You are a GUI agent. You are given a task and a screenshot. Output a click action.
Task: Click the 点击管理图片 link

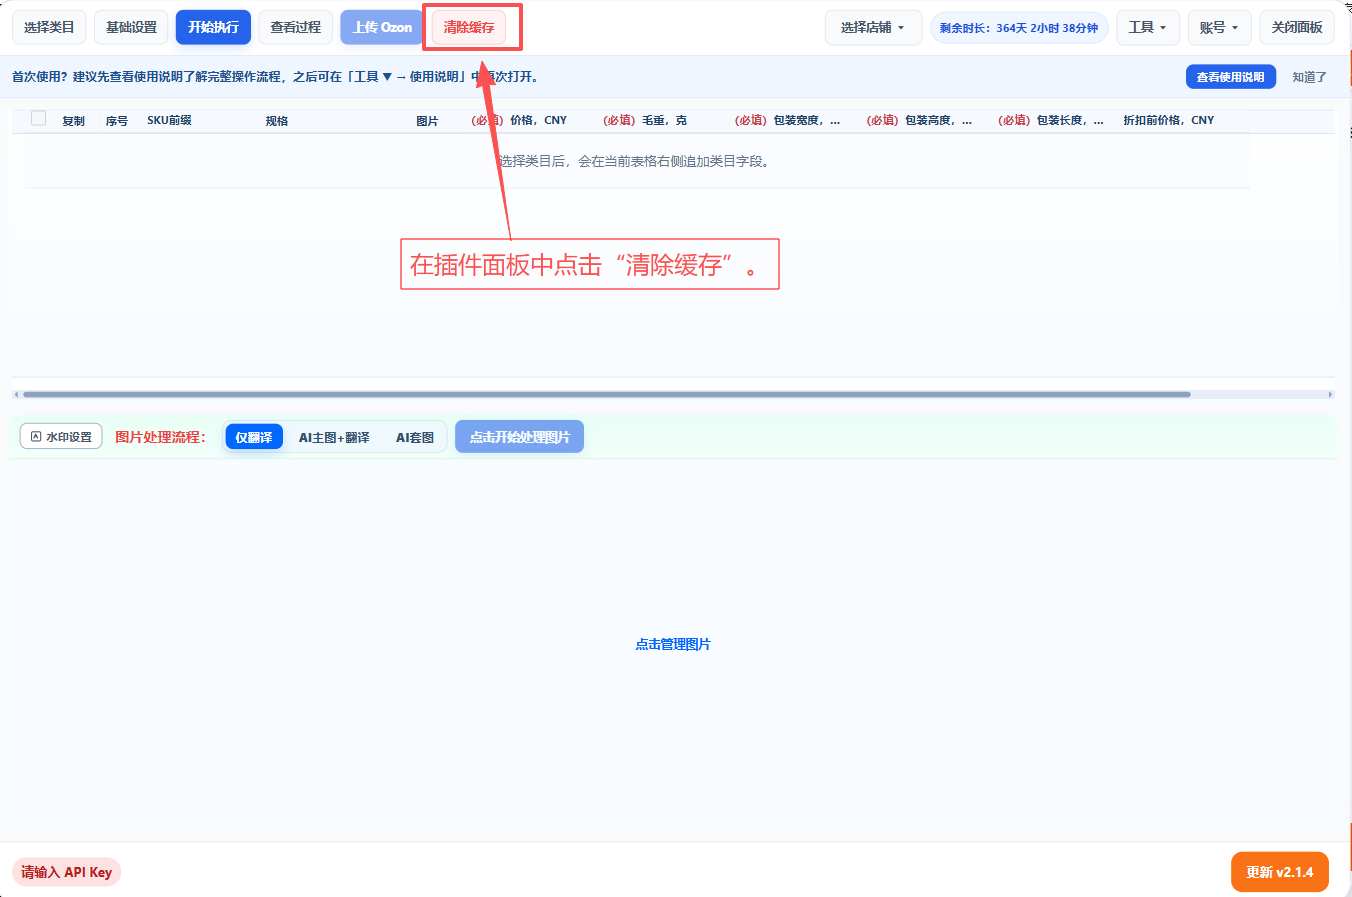click(x=673, y=644)
